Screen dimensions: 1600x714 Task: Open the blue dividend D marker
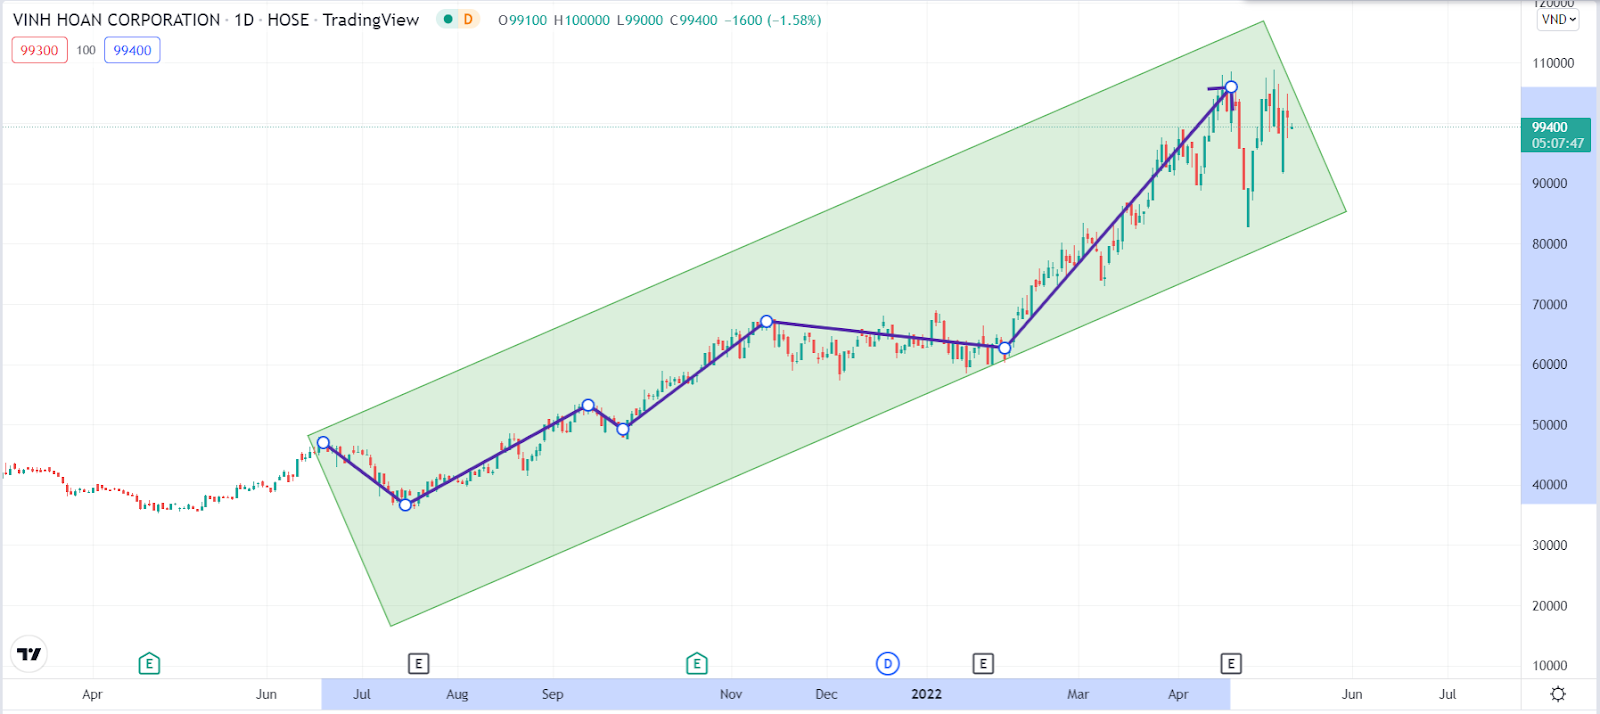click(887, 663)
